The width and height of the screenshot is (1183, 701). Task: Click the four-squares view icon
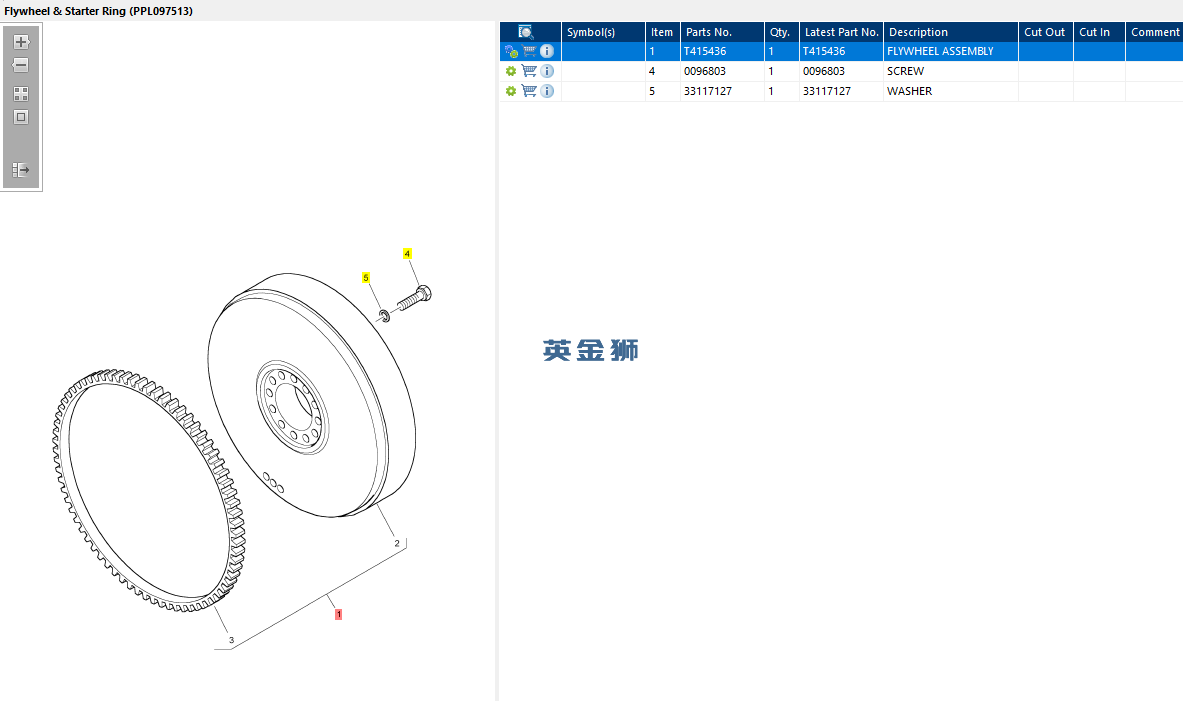click(21, 94)
